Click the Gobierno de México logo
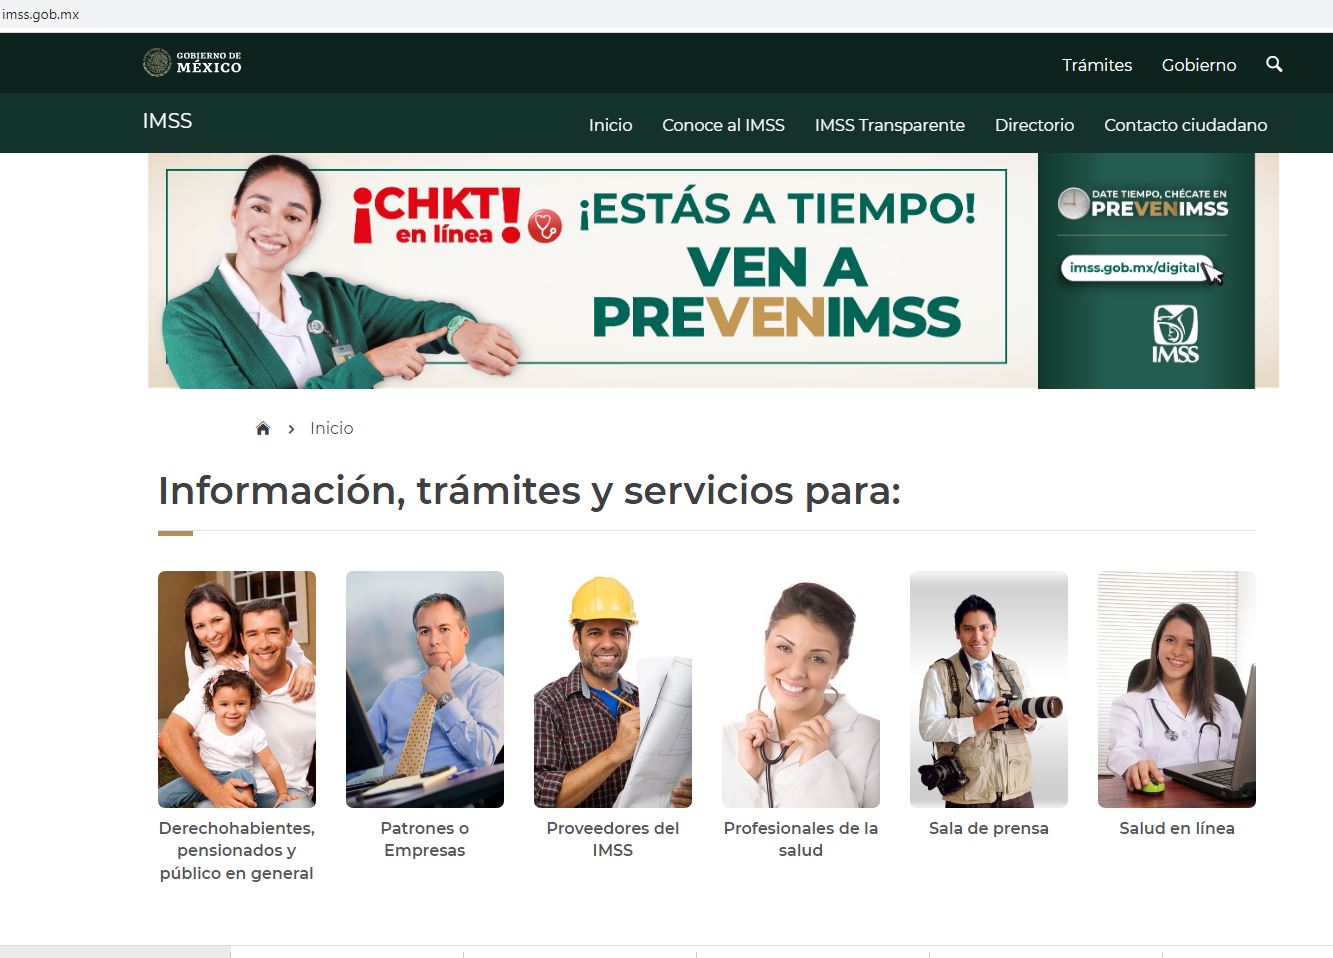1333x958 pixels. pyautogui.click(x=192, y=63)
